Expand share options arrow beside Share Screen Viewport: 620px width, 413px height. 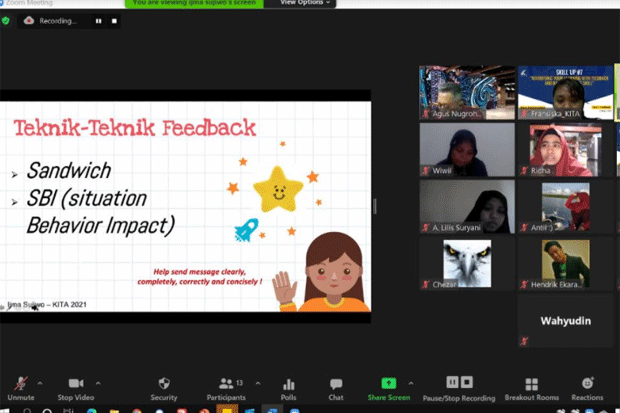point(411,383)
